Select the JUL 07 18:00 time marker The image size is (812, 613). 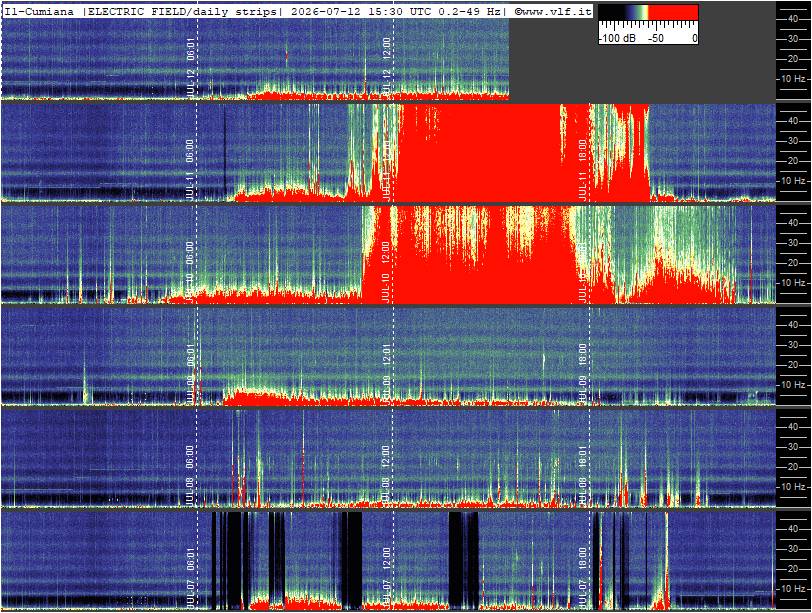point(583,577)
